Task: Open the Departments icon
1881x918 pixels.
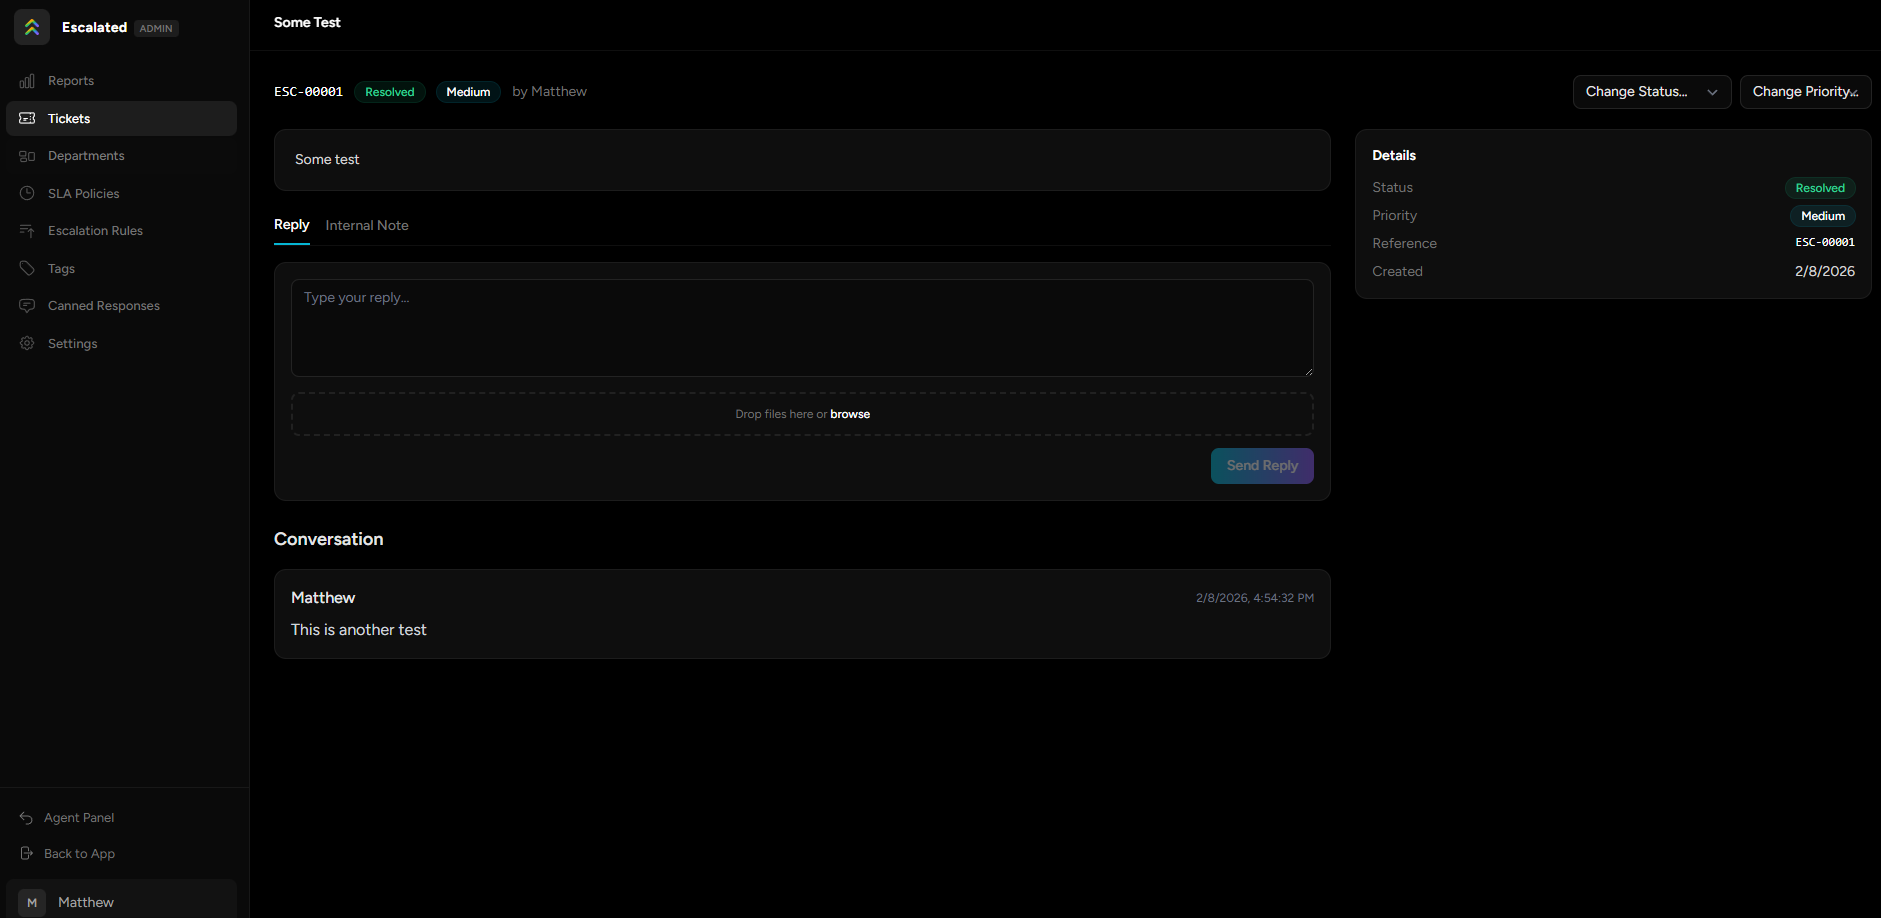Action: 27,155
